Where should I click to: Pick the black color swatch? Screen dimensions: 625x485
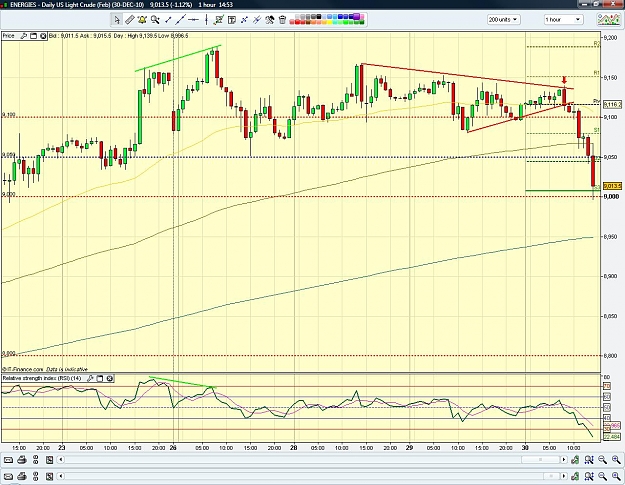click(319, 17)
